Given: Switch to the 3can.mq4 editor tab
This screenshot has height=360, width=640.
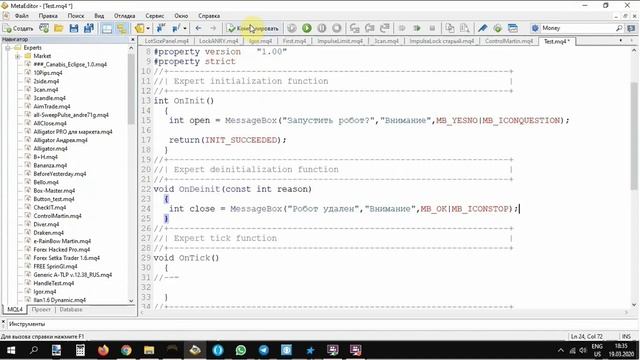Looking at the screenshot, I should point(386,41).
